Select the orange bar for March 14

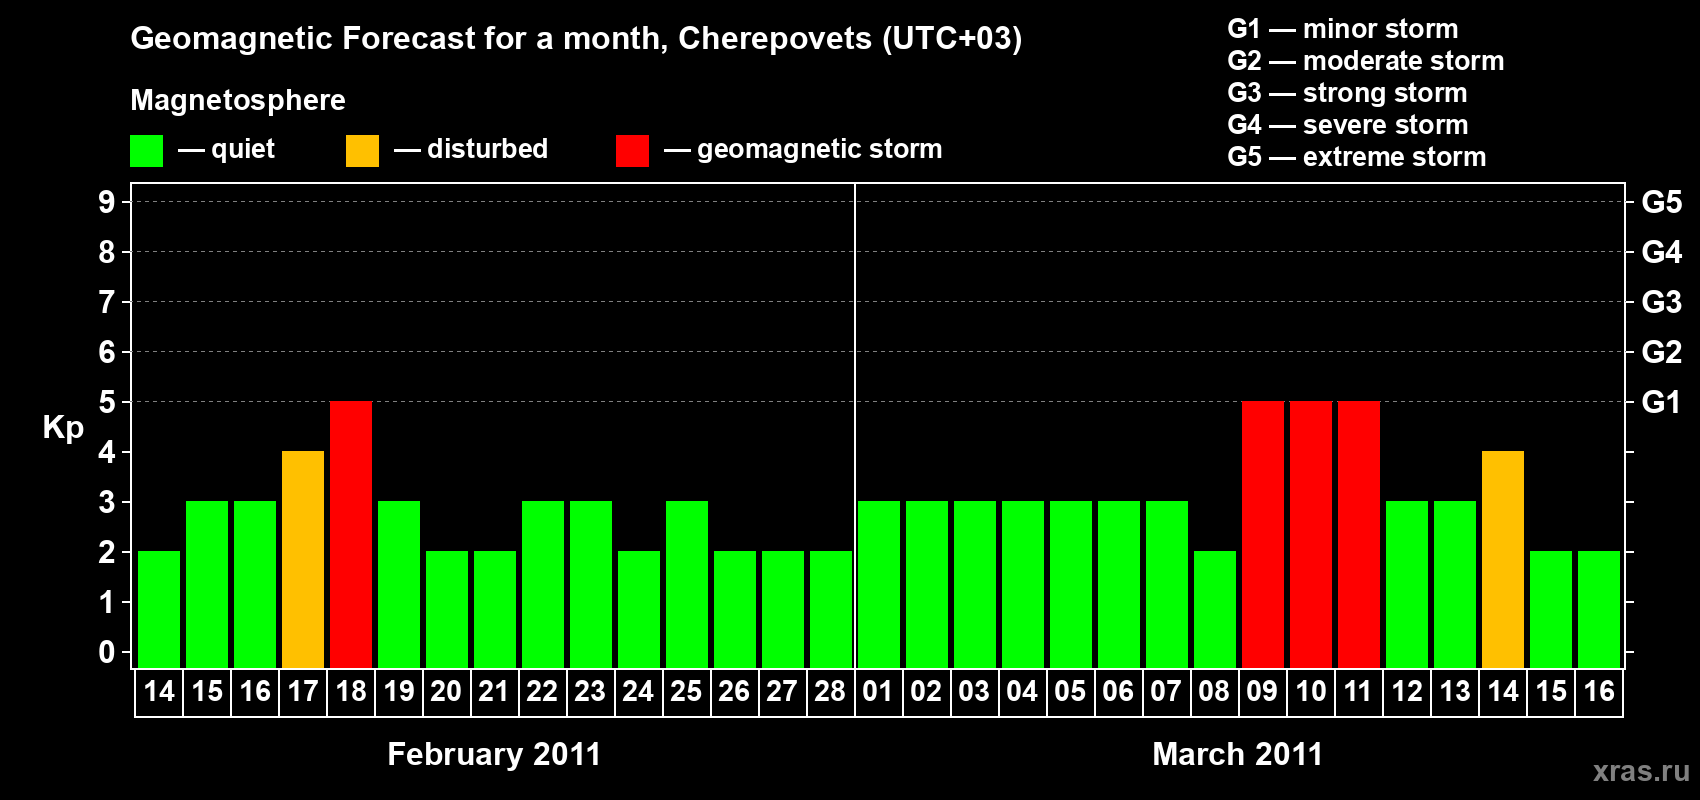coord(1503,560)
